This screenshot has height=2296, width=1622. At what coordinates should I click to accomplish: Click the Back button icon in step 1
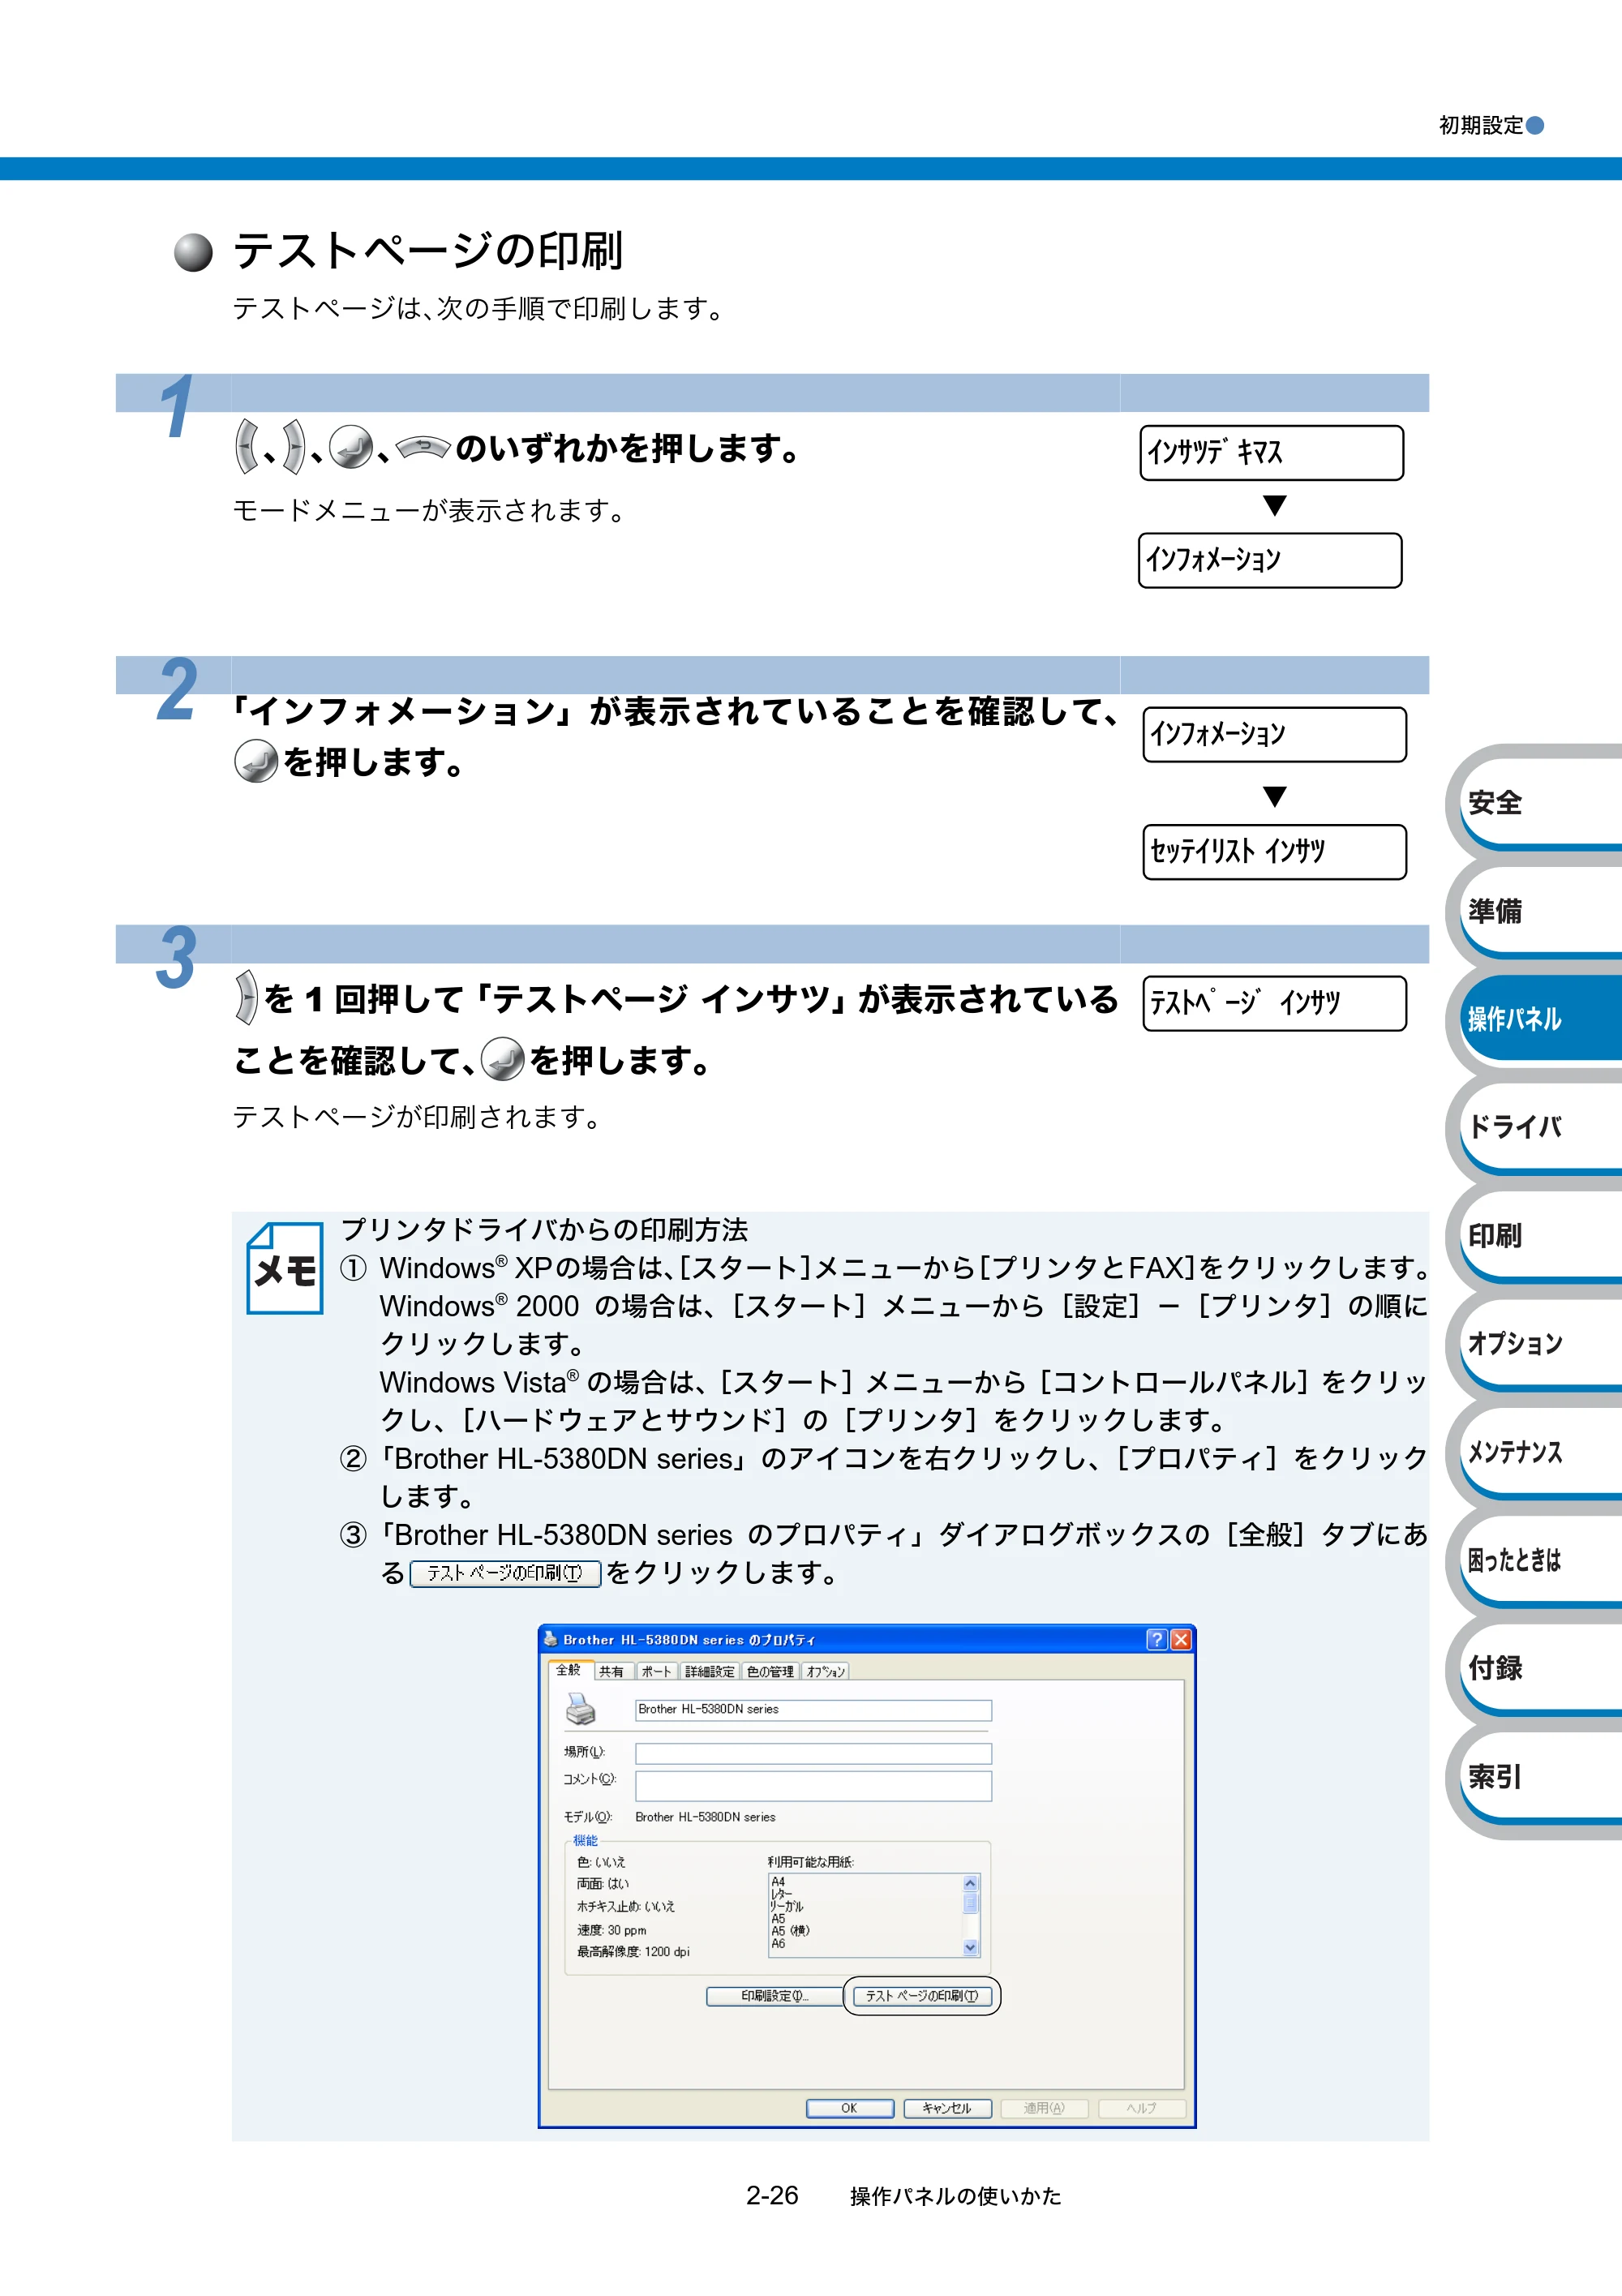[x=423, y=448]
